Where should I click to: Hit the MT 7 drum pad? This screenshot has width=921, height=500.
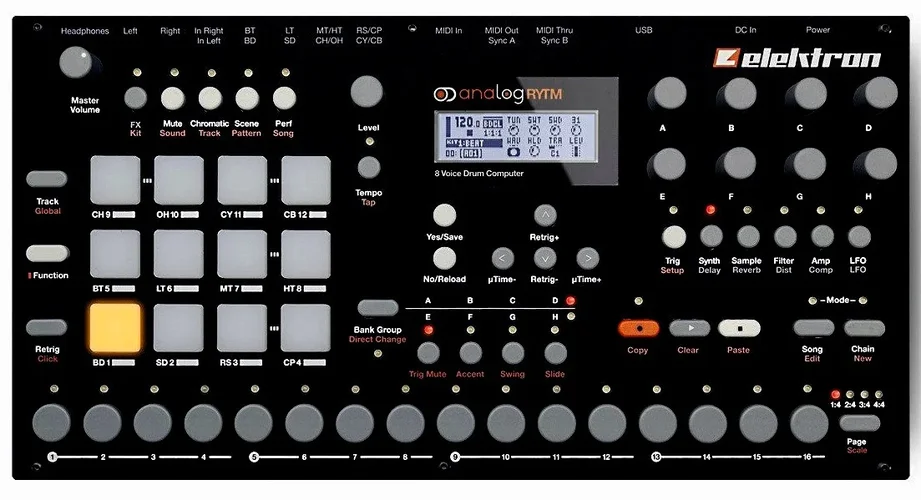point(242,254)
